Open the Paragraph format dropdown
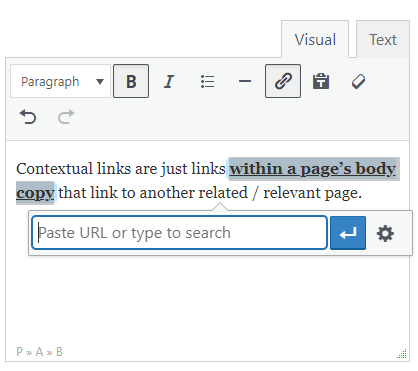 (x=60, y=81)
